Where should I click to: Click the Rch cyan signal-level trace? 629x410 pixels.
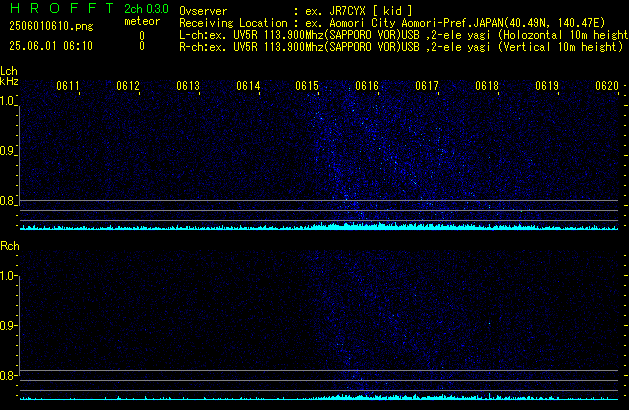(x=319, y=397)
